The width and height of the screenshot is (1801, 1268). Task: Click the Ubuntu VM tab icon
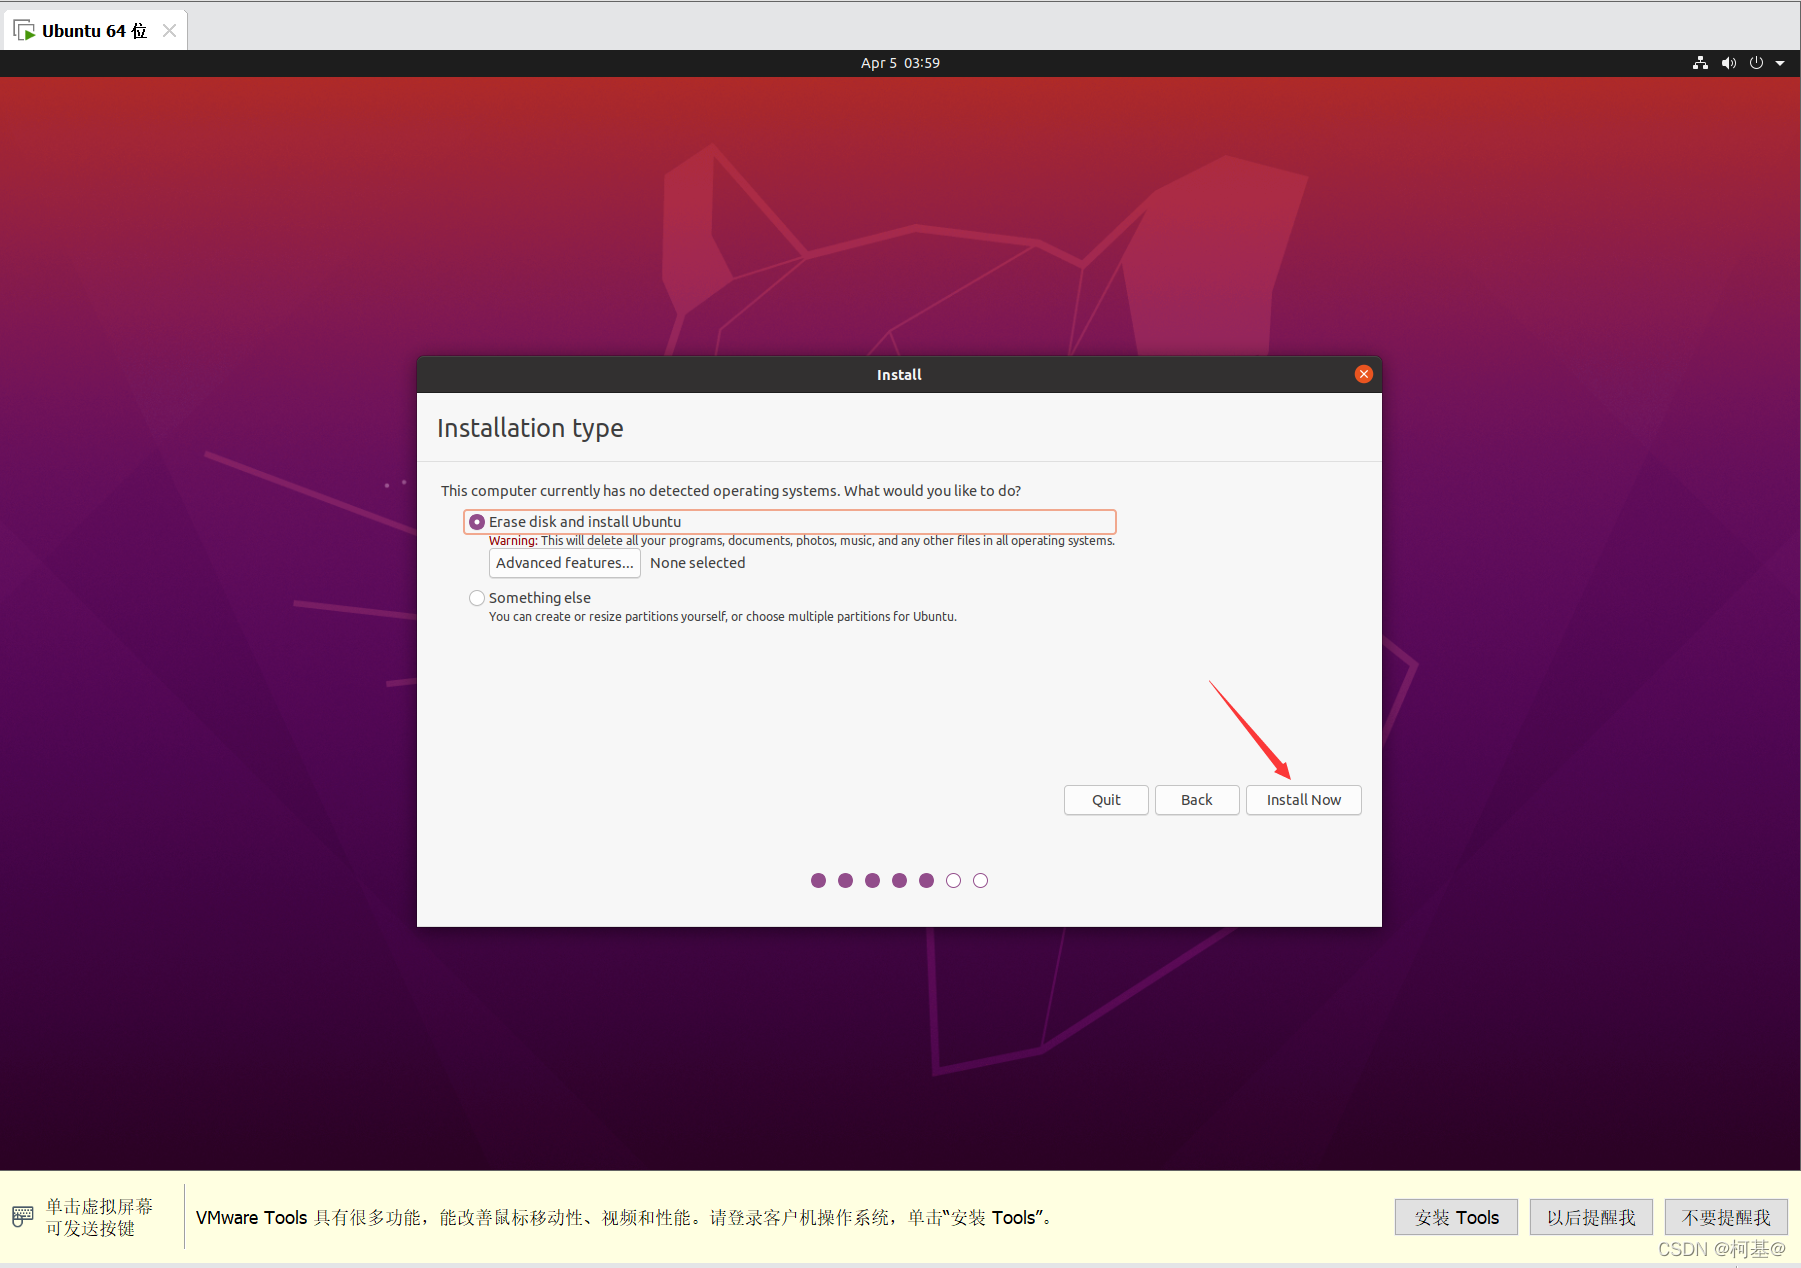click(24, 31)
